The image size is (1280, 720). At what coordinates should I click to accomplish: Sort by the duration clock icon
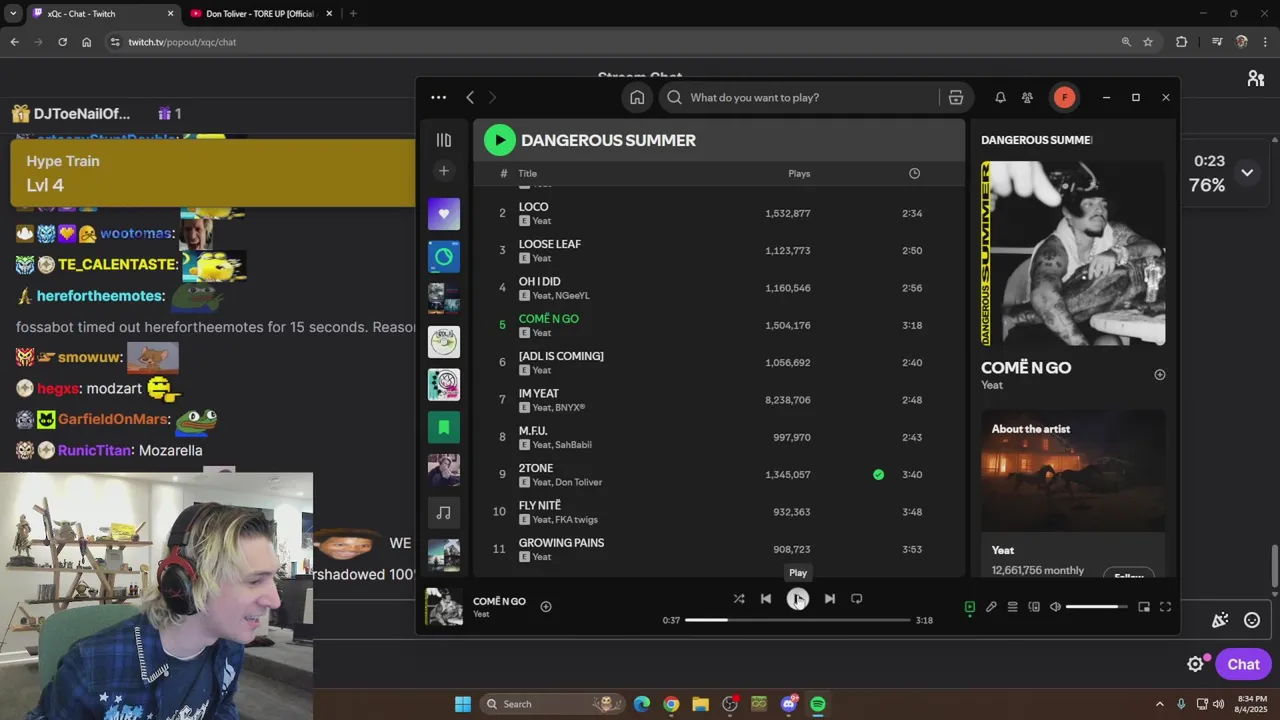914,174
